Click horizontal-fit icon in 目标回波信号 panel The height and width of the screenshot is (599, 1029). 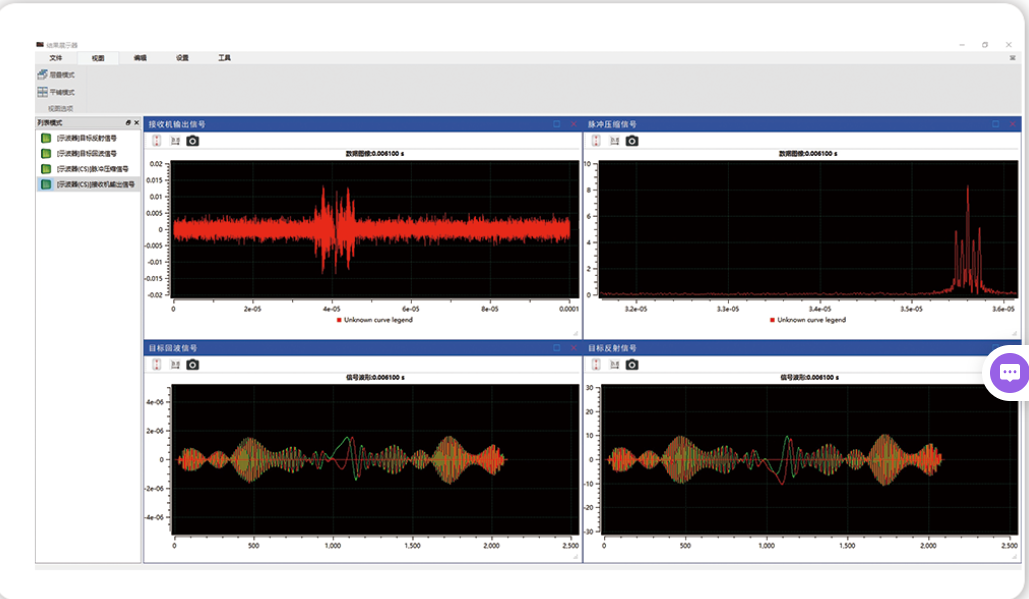[175, 365]
